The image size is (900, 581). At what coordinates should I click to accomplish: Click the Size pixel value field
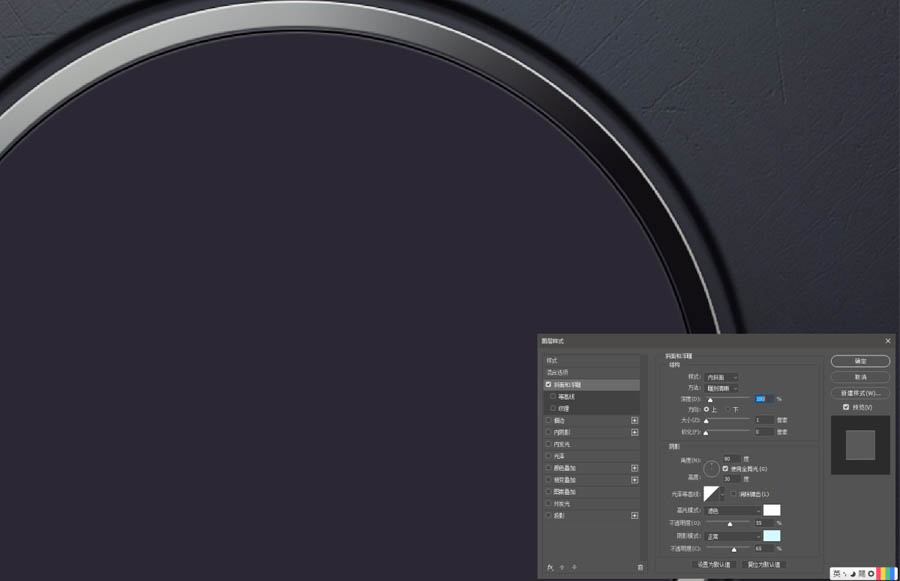click(x=764, y=420)
